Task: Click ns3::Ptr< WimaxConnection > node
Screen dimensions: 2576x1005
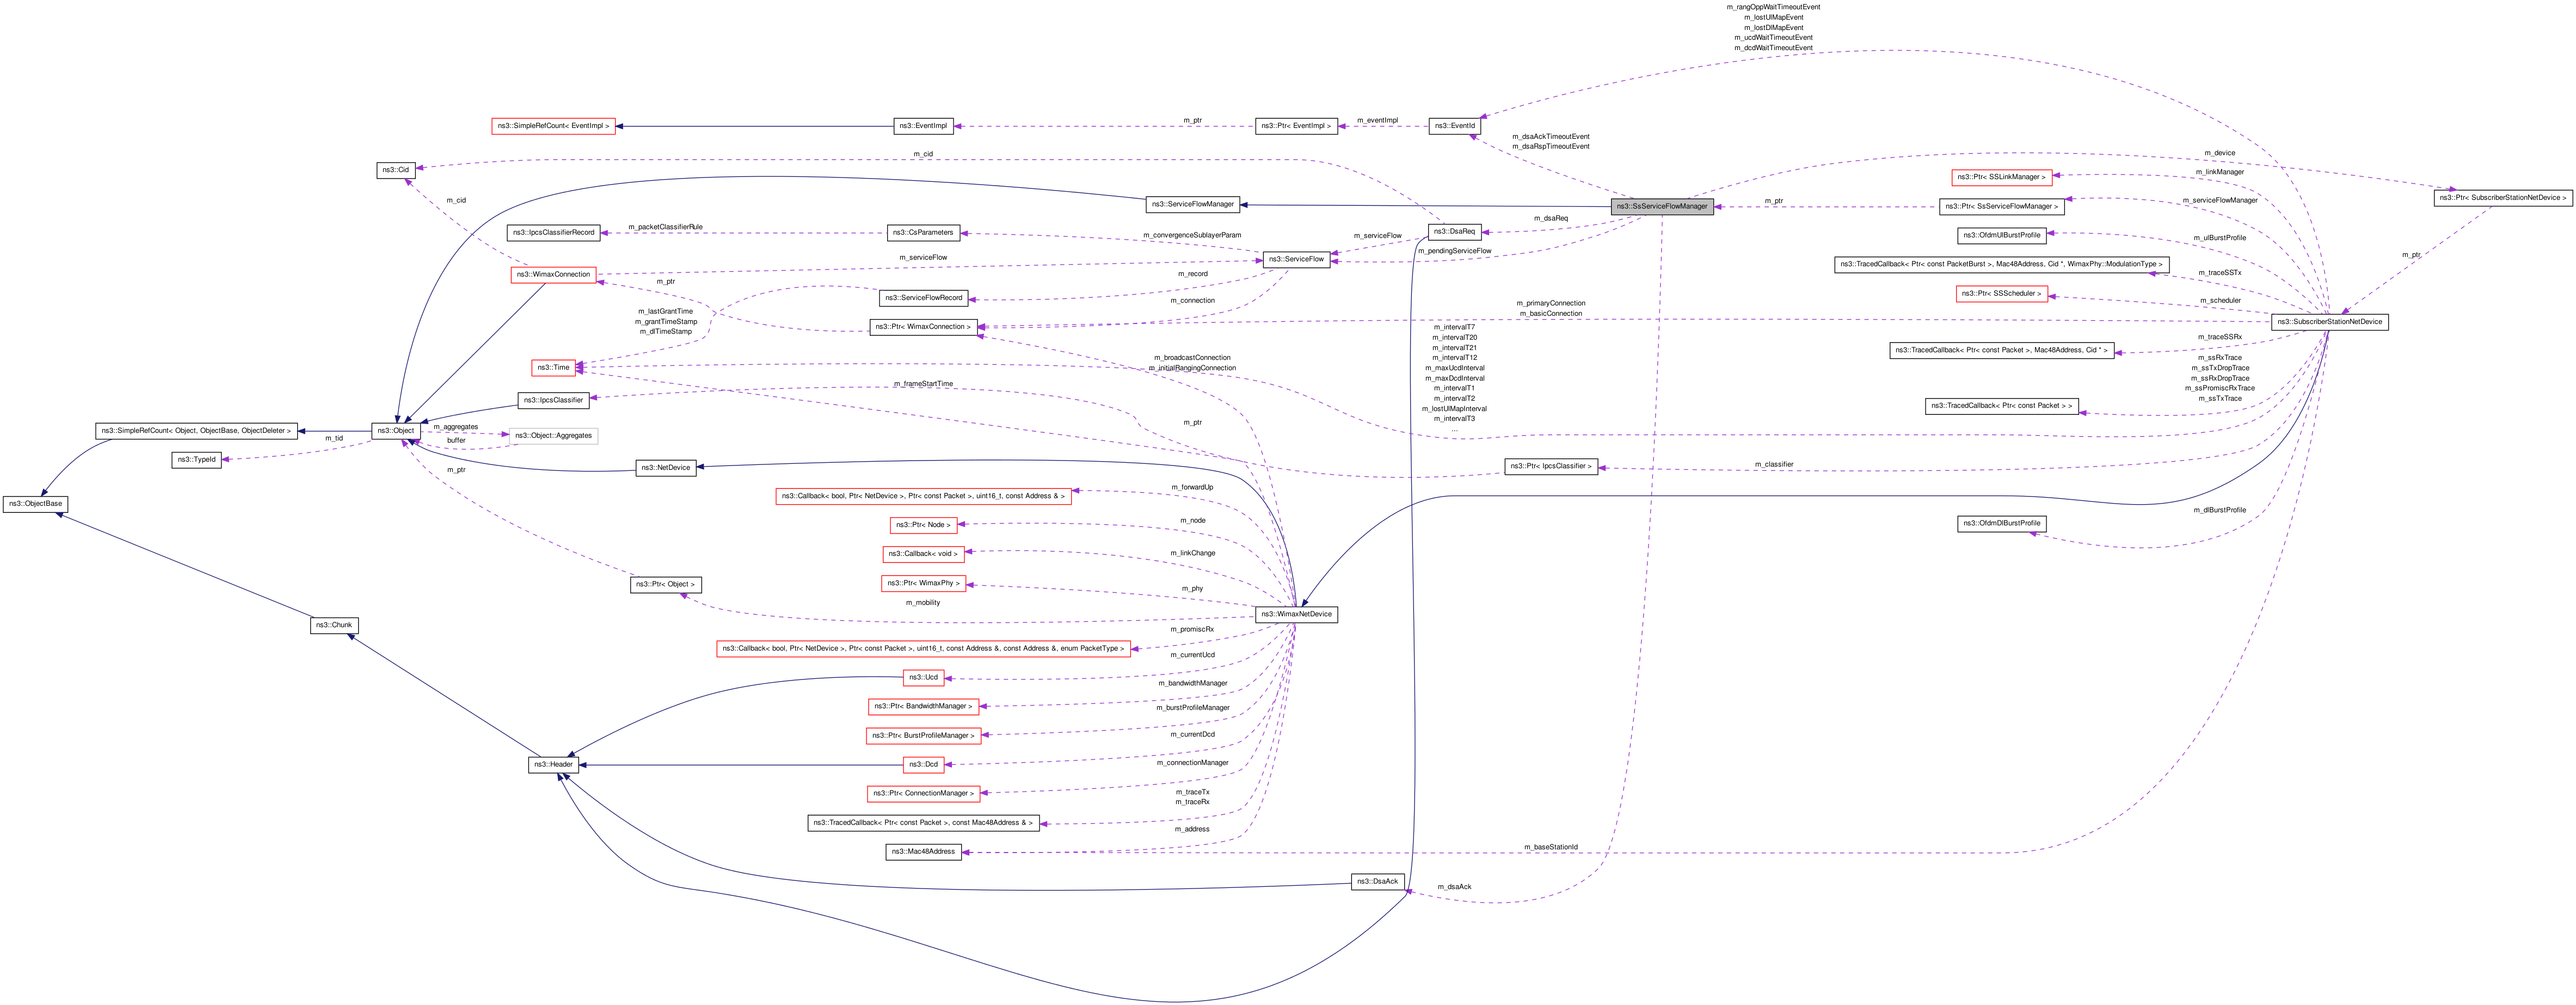Action: pyautogui.click(x=923, y=327)
